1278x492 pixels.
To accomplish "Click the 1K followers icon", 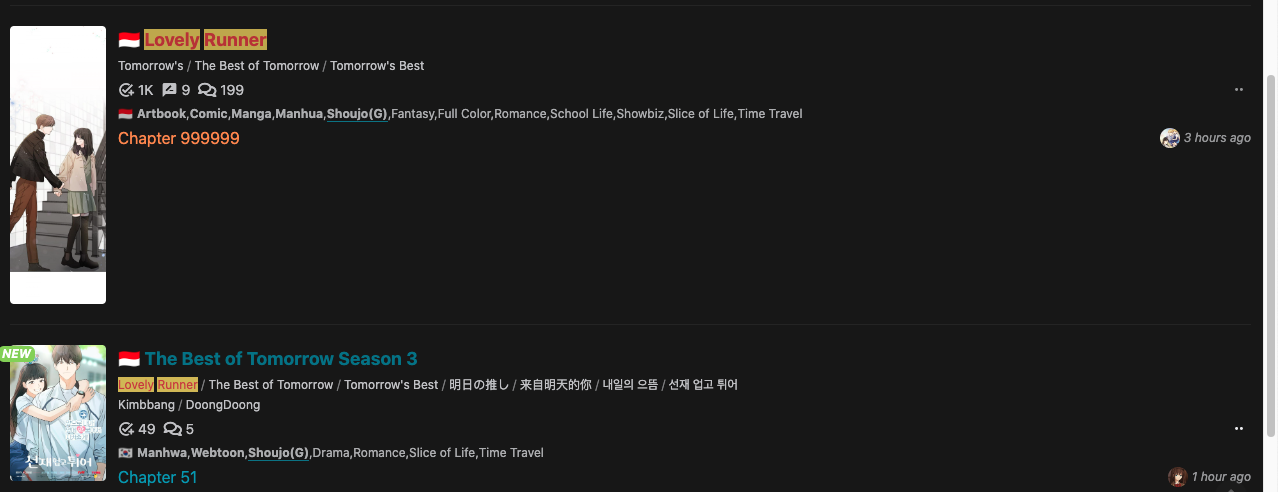I will [x=126, y=90].
